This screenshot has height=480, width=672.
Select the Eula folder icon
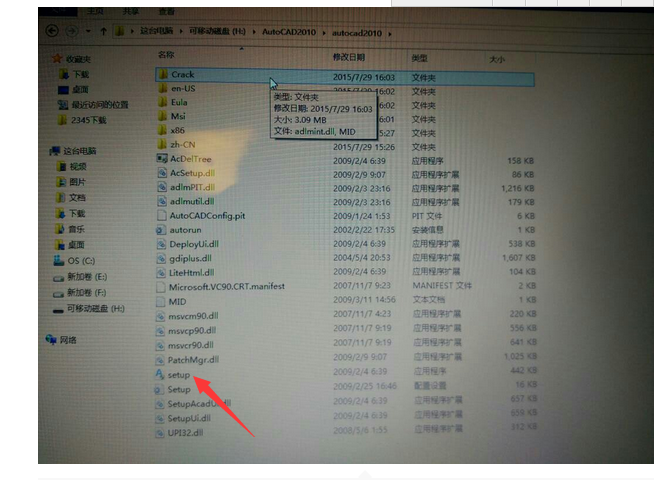[162, 102]
